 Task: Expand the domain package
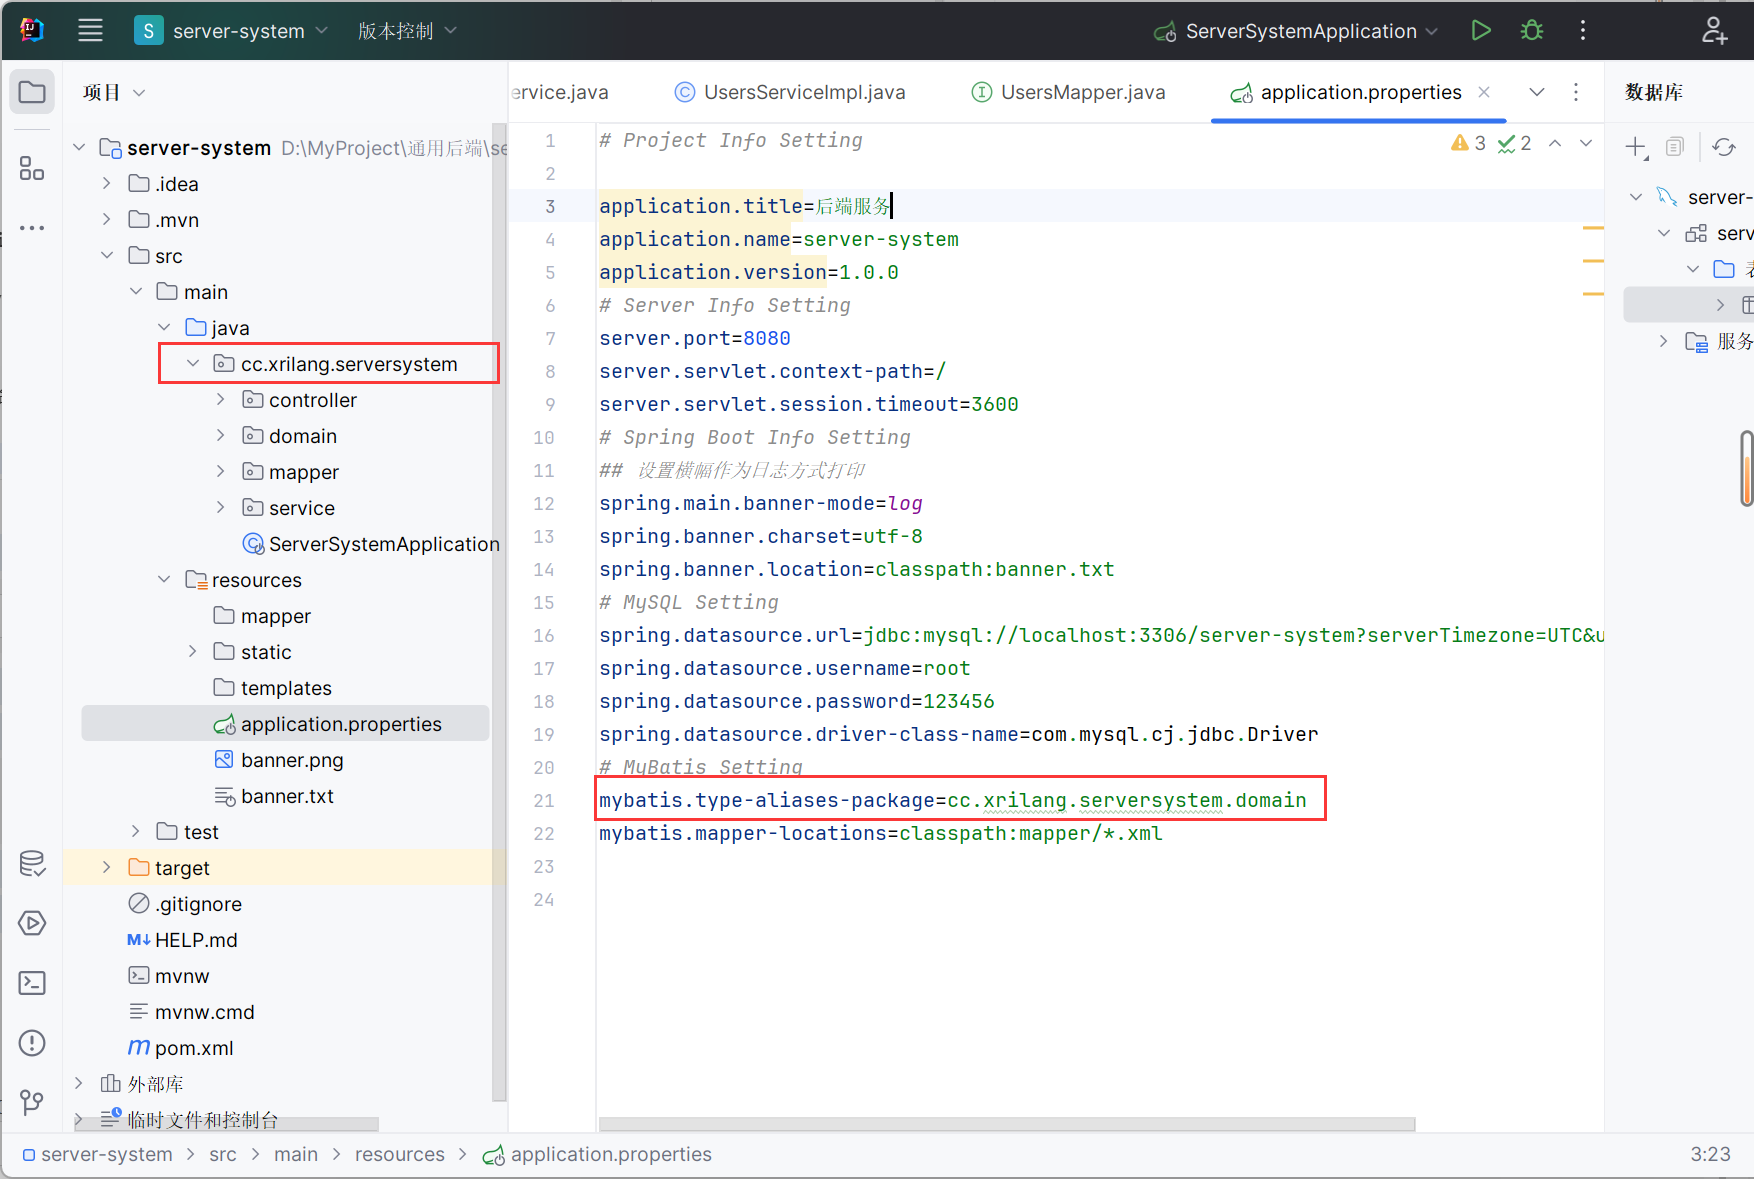point(221,435)
